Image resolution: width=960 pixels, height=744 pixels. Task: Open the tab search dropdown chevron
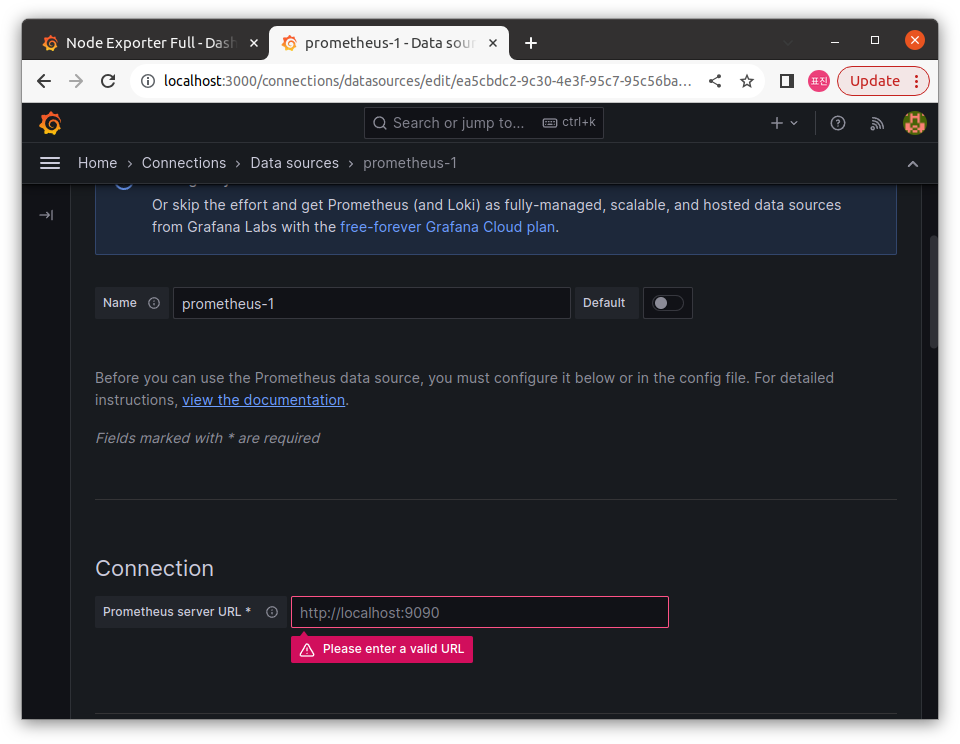(x=788, y=42)
